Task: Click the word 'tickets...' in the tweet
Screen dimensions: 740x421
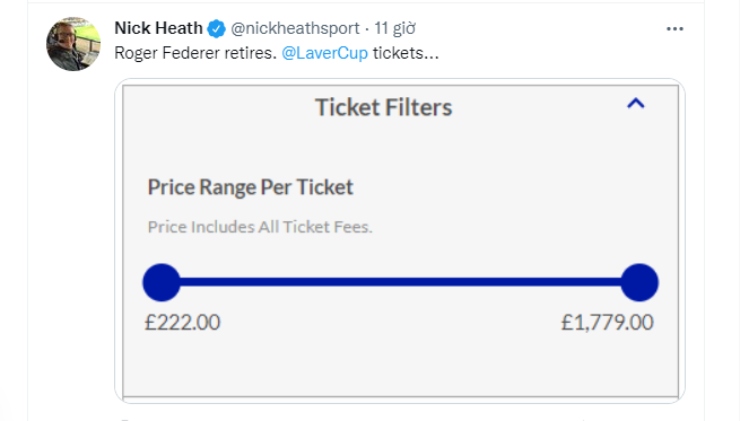Action: pyautogui.click(x=406, y=53)
